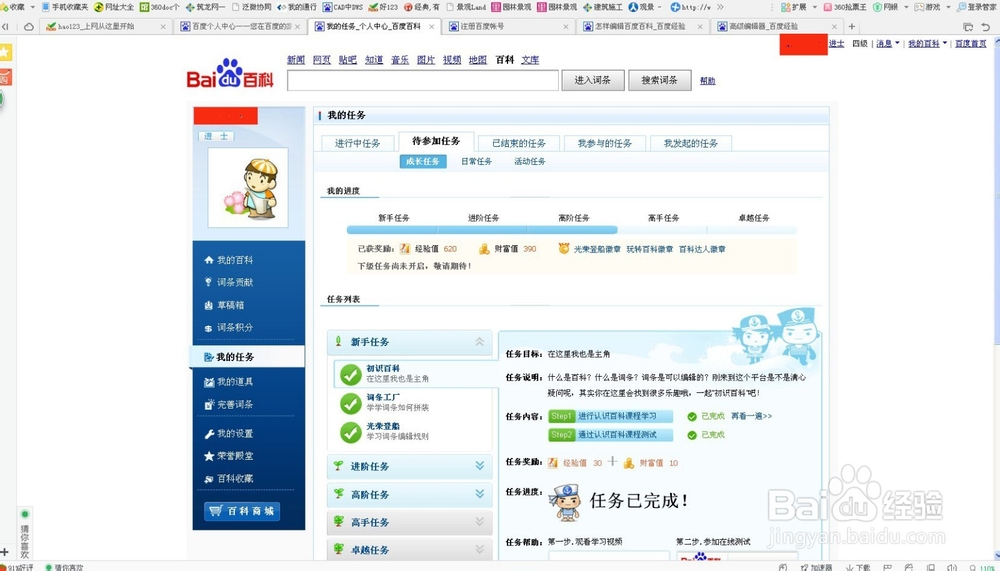Open the 消息 dropdown at top right
This screenshot has width=1000, height=571.
[888, 43]
